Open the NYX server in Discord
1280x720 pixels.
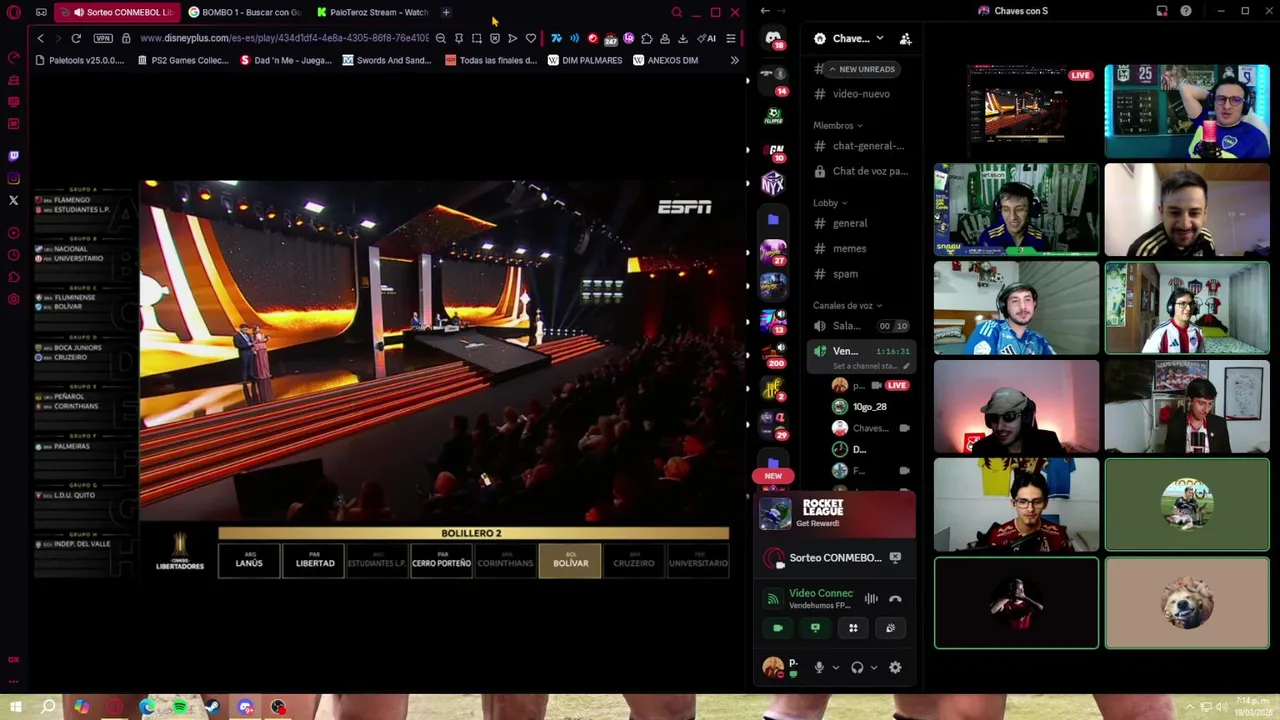tap(773, 184)
